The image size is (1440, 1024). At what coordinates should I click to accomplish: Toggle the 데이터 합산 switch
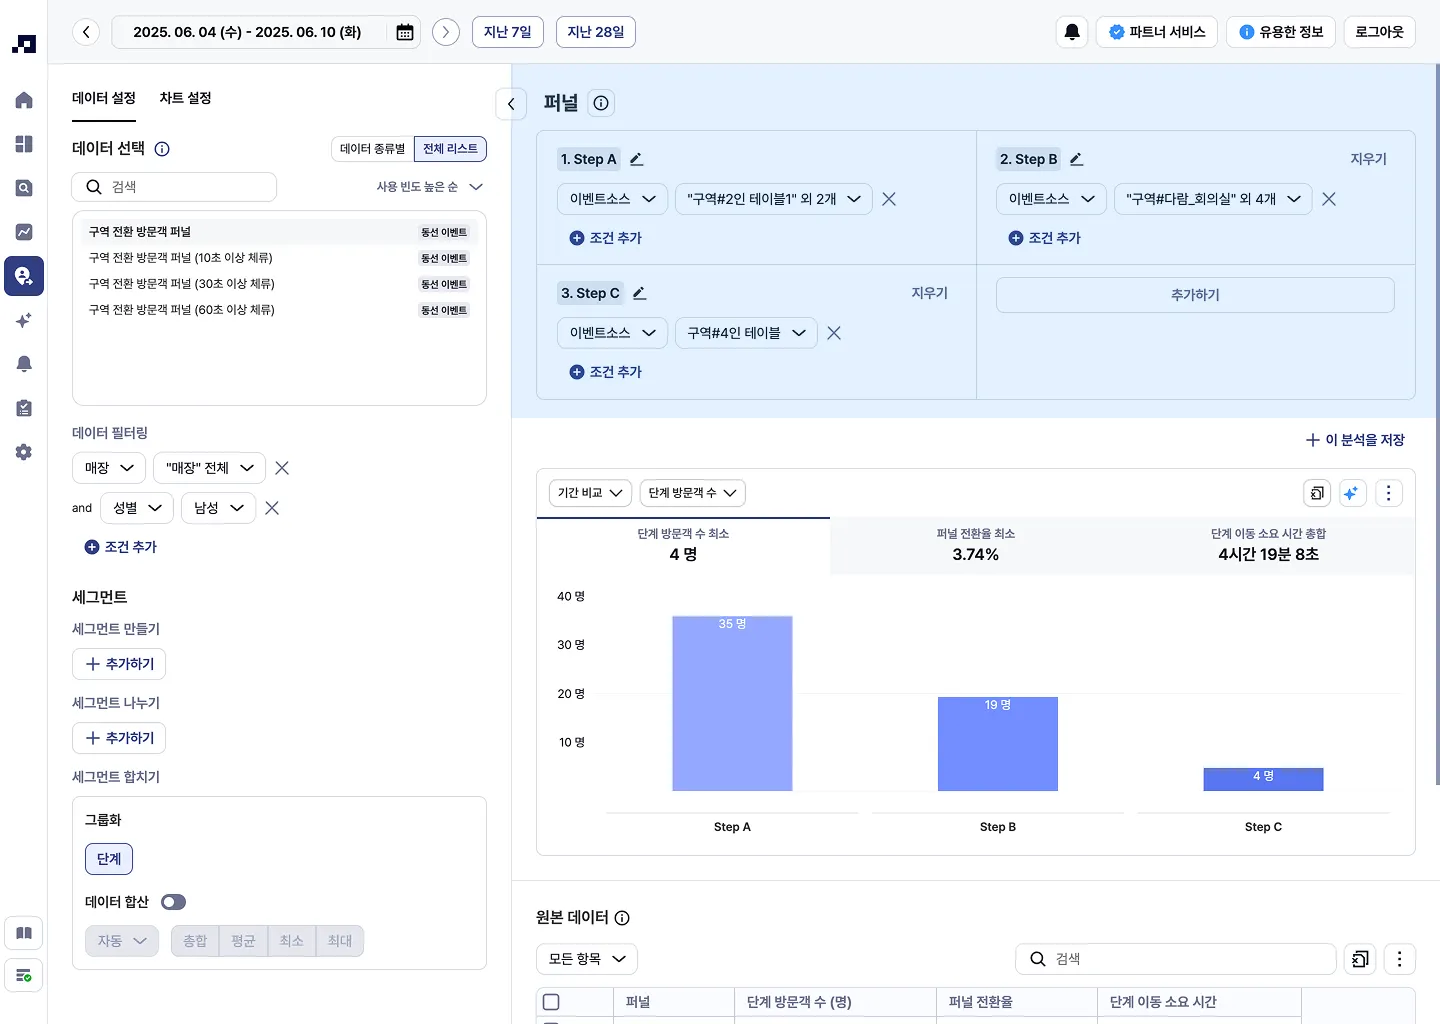(x=174, y=902)
